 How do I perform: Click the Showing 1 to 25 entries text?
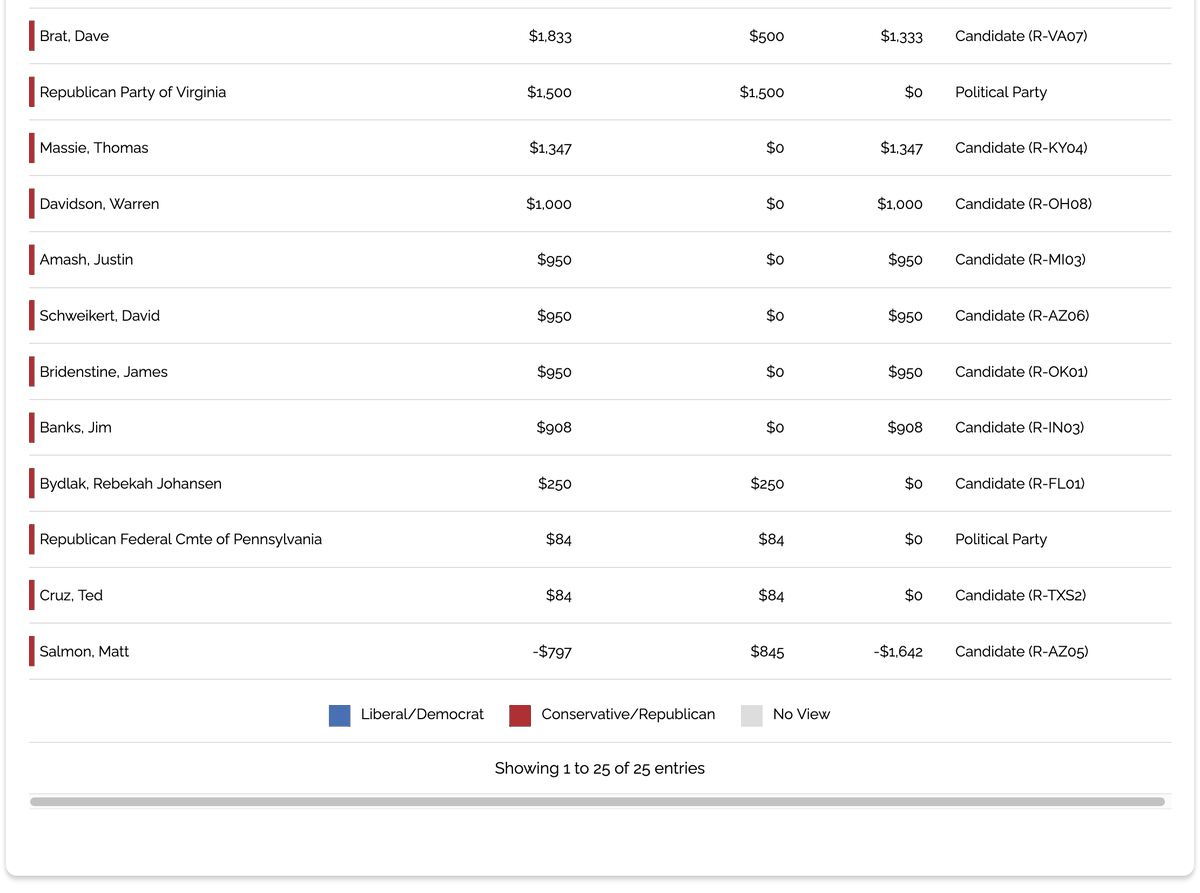600,769
